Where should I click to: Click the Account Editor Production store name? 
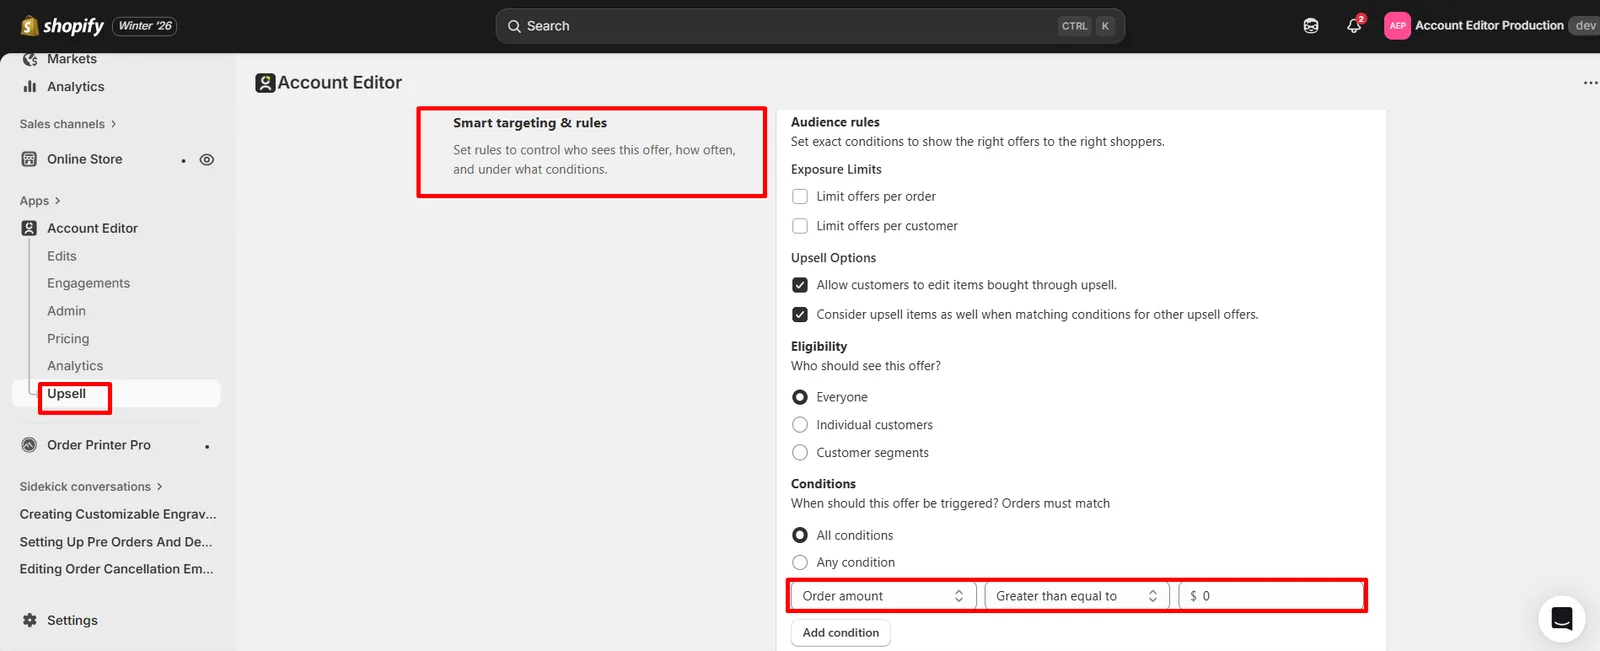click(1489, 26)
